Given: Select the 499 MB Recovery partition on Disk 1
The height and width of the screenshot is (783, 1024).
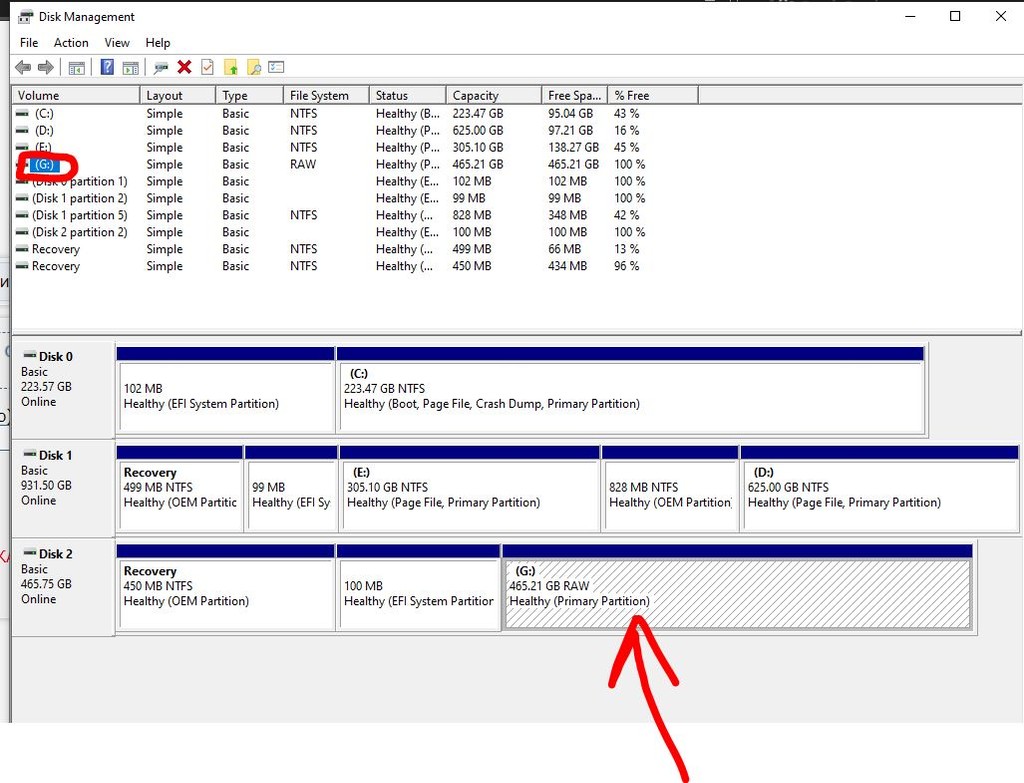Looking at the screenshot, I should pyautogui.click(x=180, y=488).
